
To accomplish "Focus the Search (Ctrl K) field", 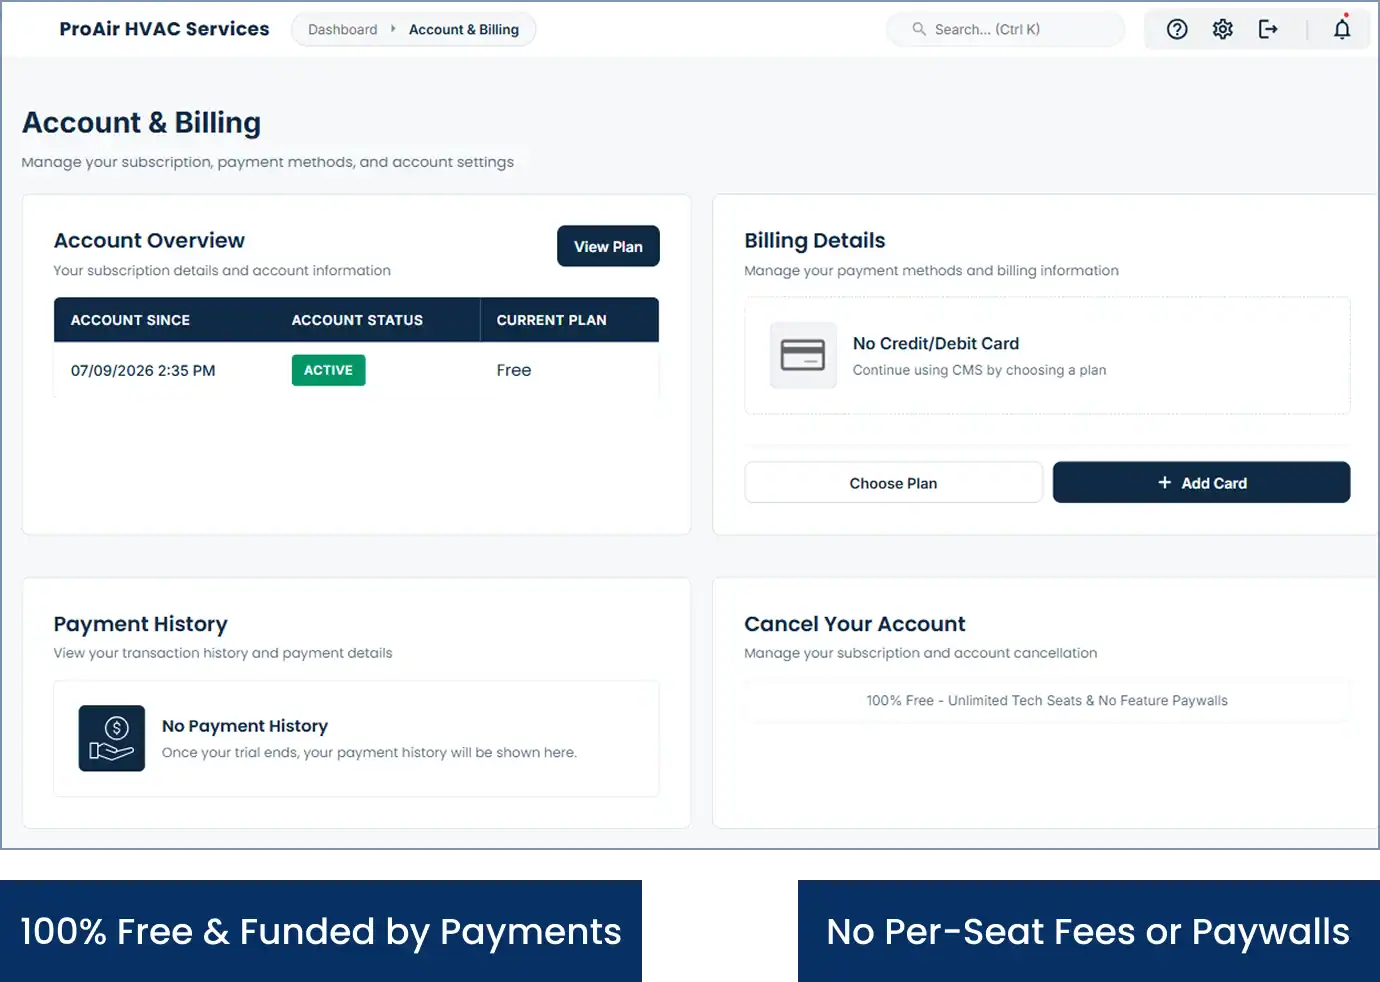I will (x=1005, y=29).
